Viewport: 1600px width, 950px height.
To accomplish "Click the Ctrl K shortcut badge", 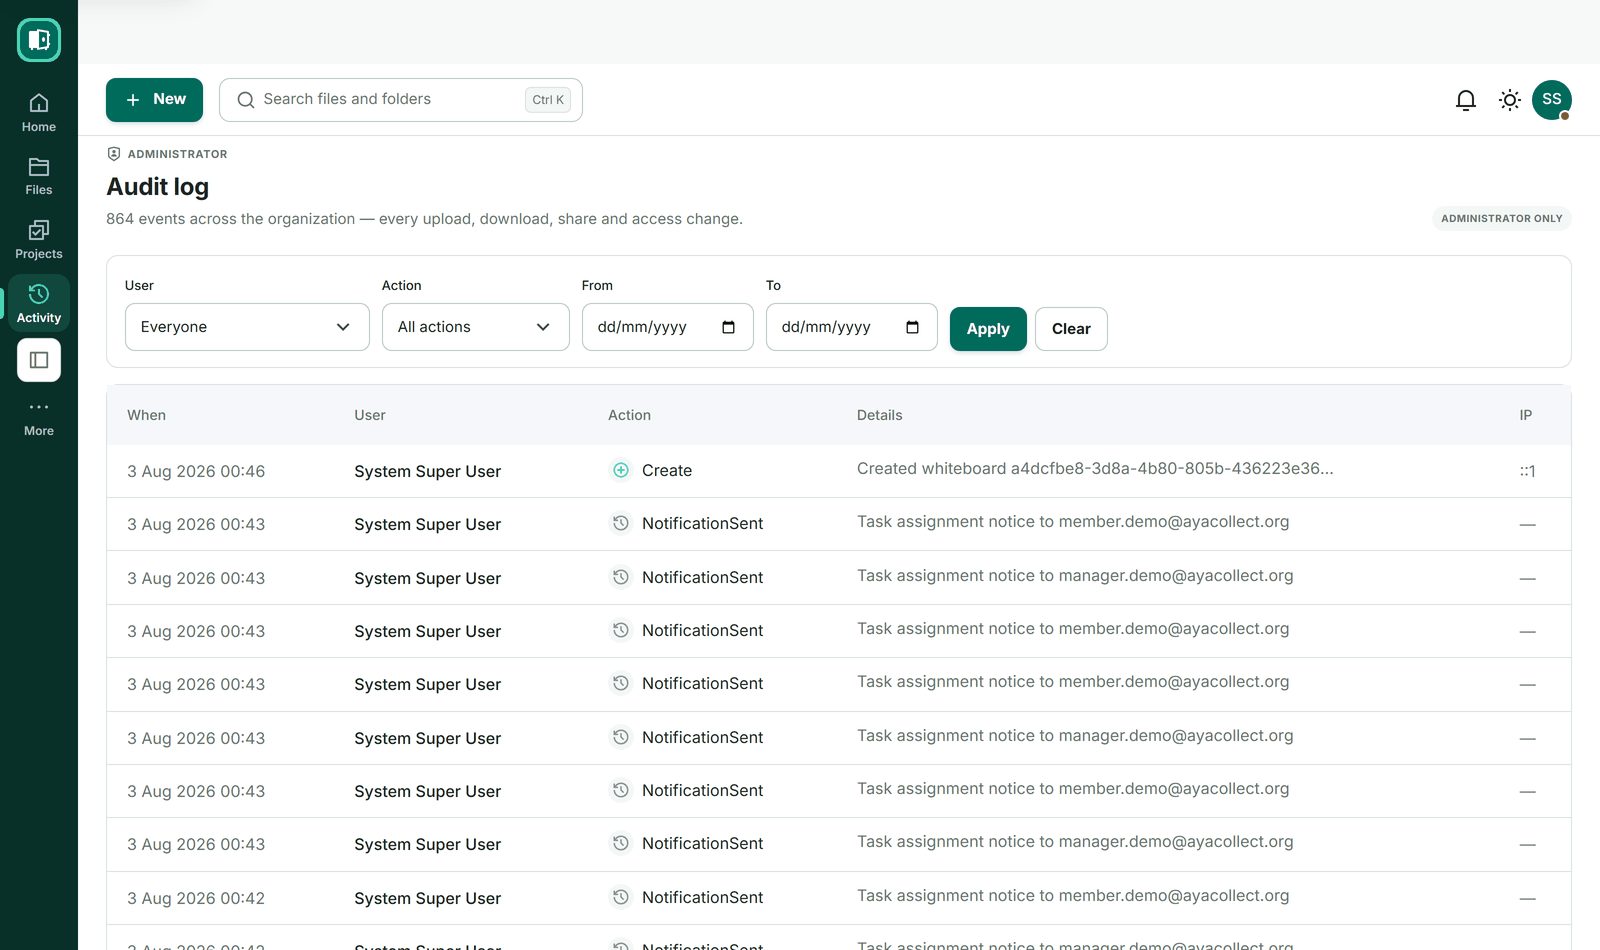I will [x=548, y=100].
